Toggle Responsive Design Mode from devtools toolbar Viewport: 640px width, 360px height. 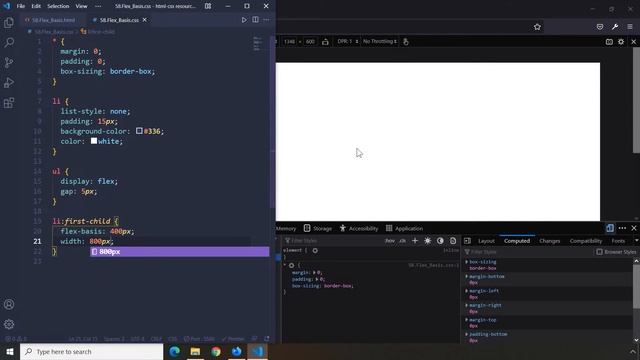pyautogui.click(x=610, y=228)
